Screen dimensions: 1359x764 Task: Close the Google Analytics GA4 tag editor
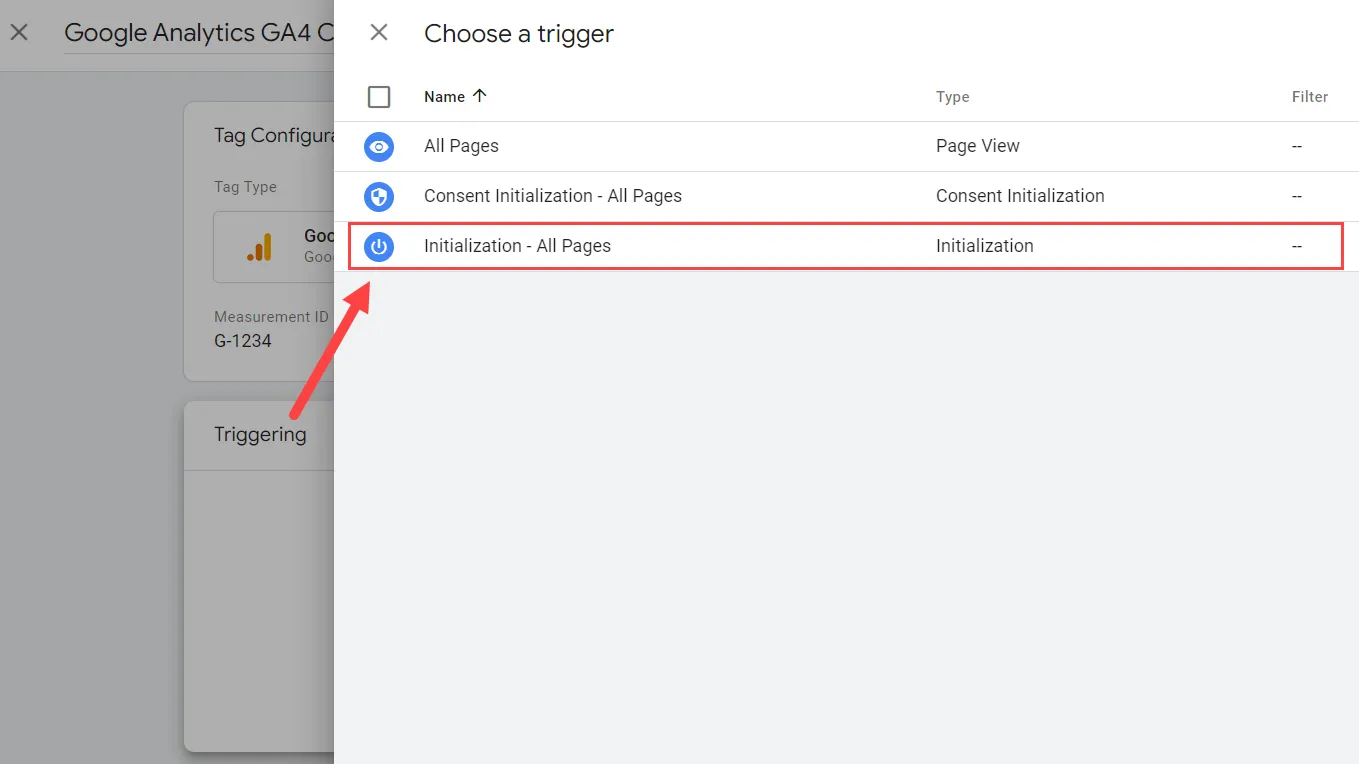[x=19, y=33]
